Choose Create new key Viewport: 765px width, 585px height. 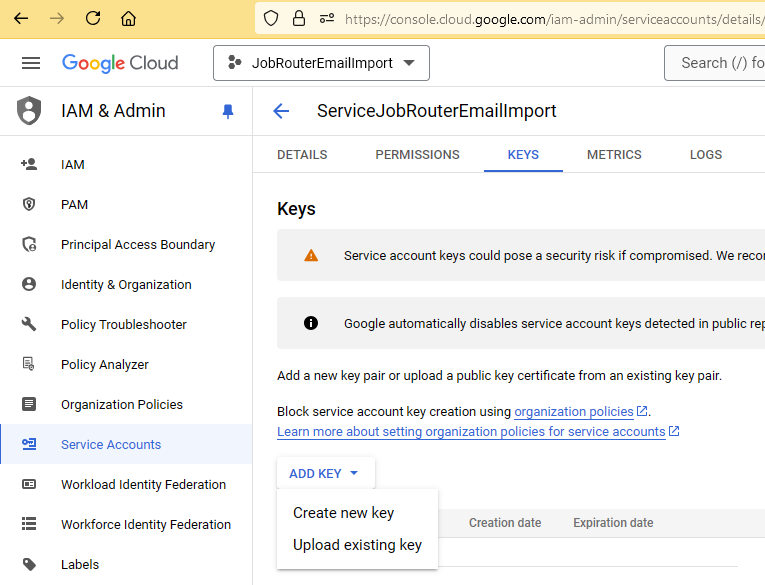click(x=343, y=513)
